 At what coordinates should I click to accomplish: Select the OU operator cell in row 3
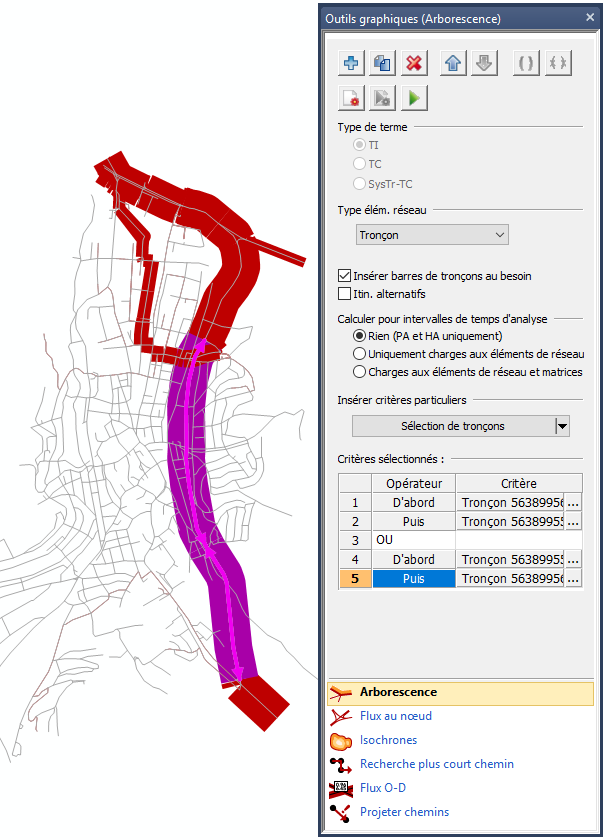click(413, 540)
